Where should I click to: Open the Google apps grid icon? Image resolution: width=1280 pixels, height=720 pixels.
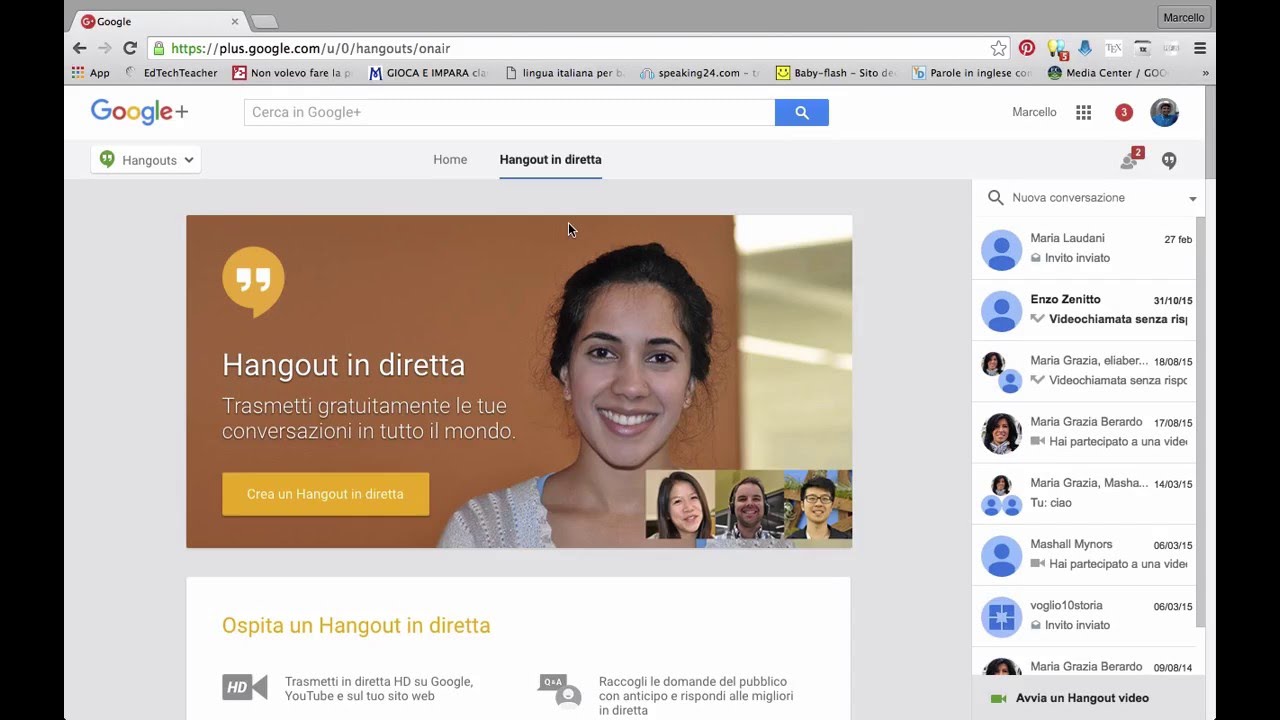pyautogui.click(x=1083, y=113)
